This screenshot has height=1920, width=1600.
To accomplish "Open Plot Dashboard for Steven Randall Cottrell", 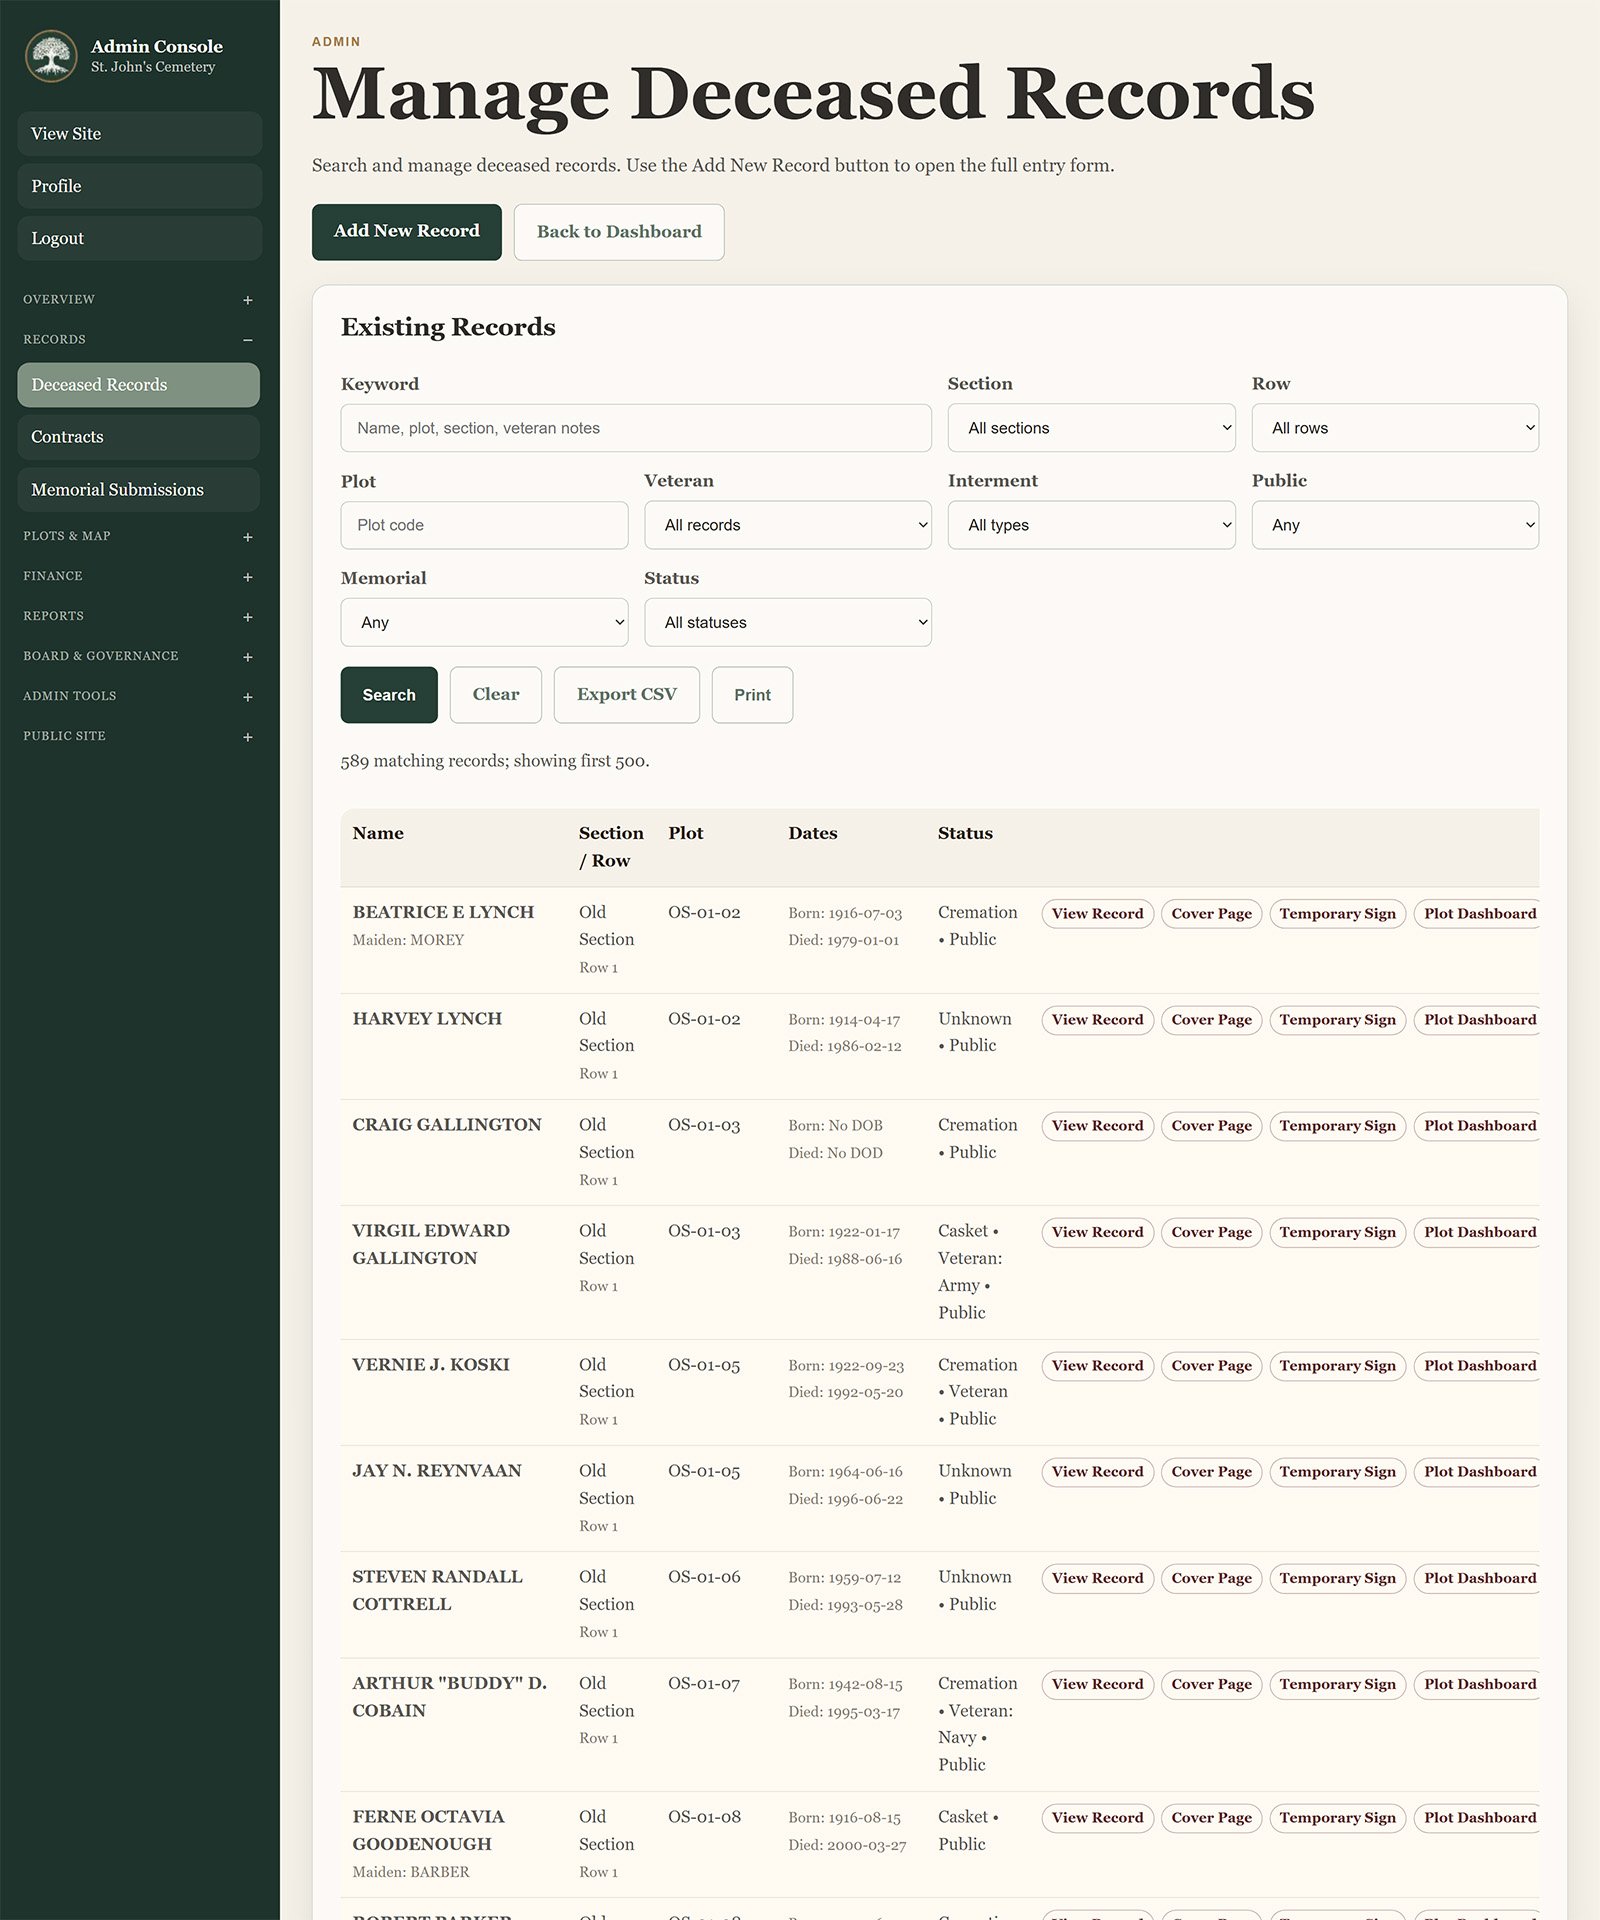I will pyautogui.click(x=1478, y=1579).
